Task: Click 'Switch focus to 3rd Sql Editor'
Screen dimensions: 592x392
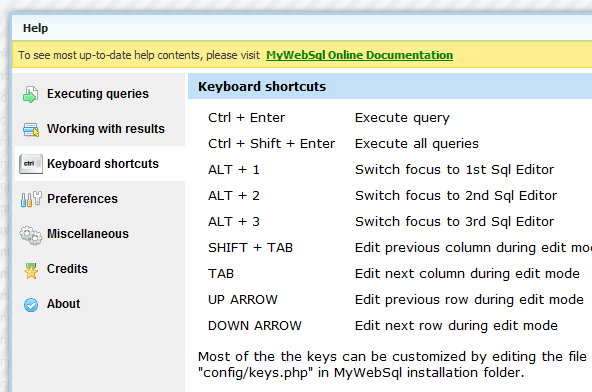Action: [x=455, y=222]
